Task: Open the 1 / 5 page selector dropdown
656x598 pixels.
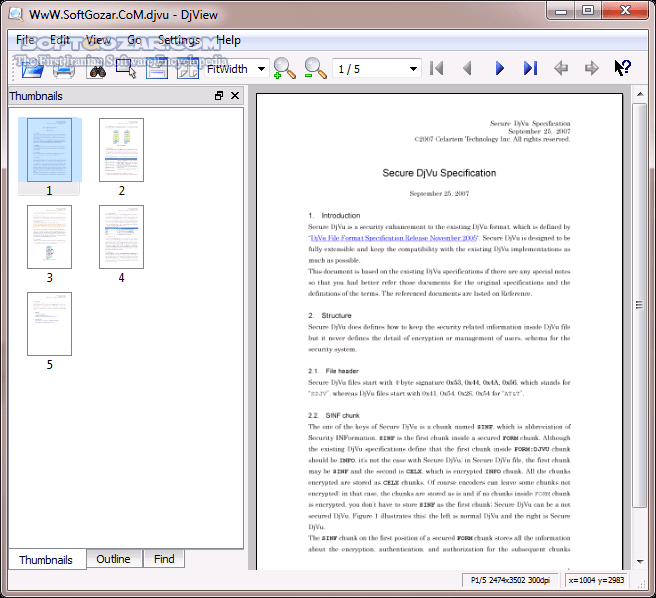Action: pos(377,69)
